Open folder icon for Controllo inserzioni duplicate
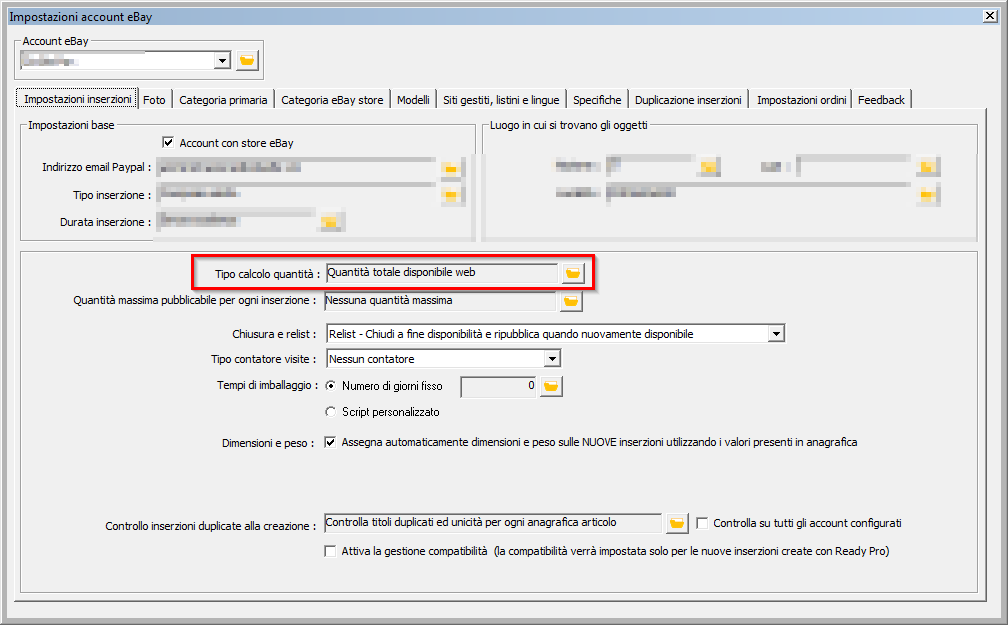1008x625 pixels. coord(677,523)
